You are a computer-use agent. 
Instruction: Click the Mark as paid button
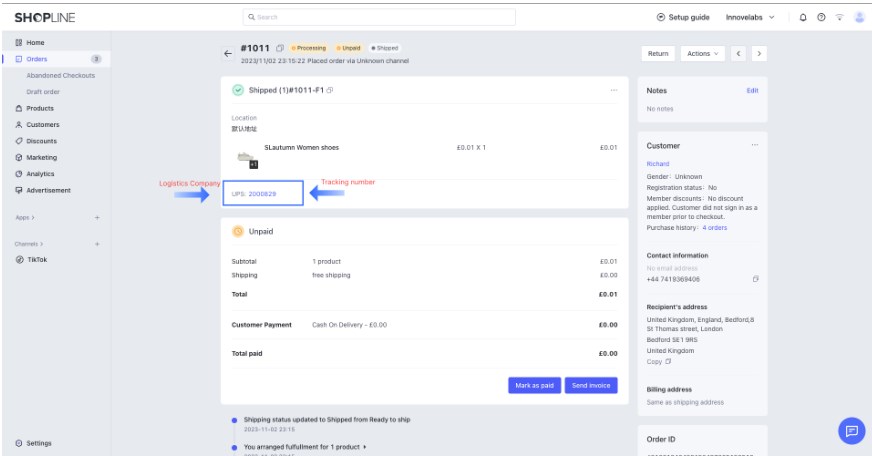pyautogui.click(x=534, y=385)
